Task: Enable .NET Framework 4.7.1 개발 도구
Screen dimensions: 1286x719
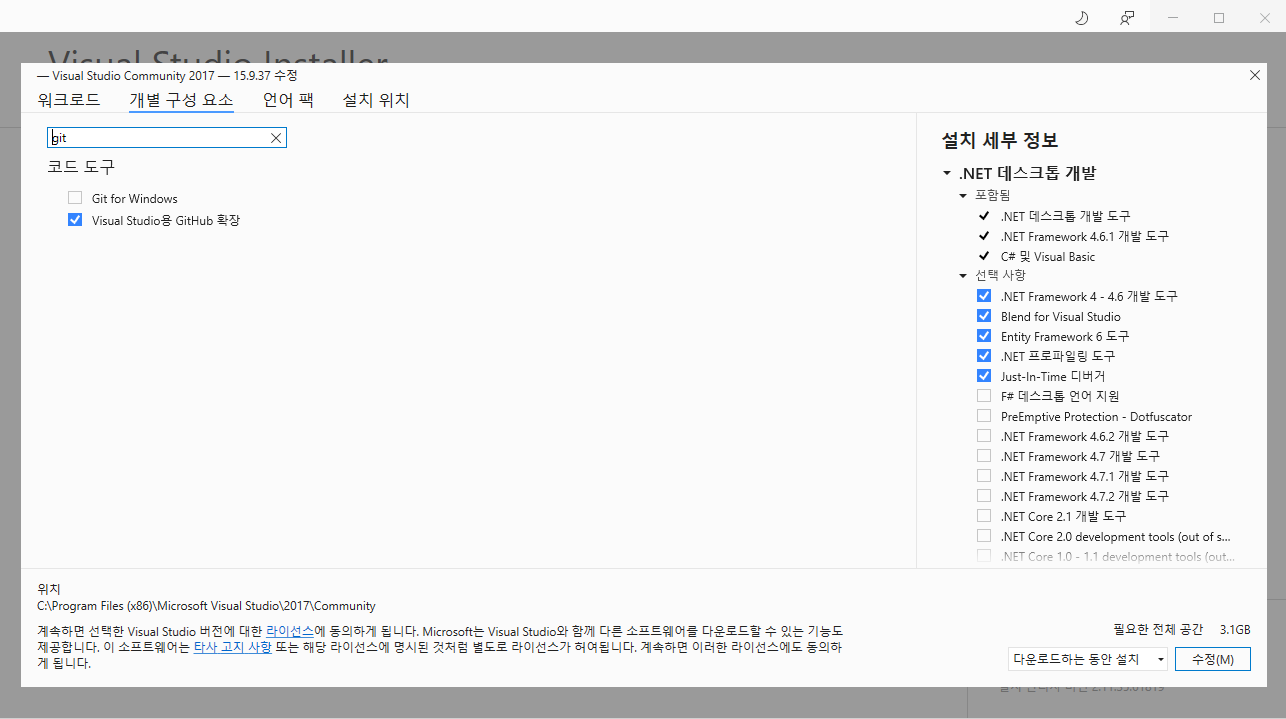Action: tap(984, 476)
